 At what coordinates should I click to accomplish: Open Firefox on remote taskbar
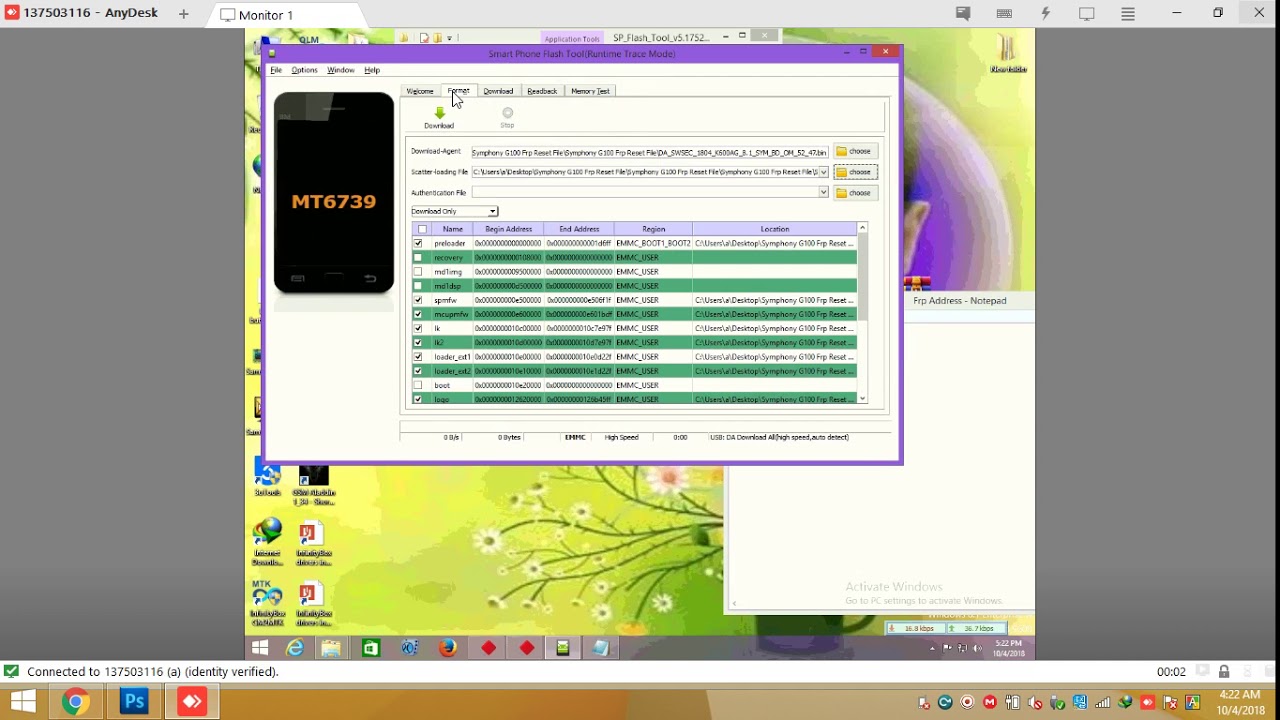[448, 648]
